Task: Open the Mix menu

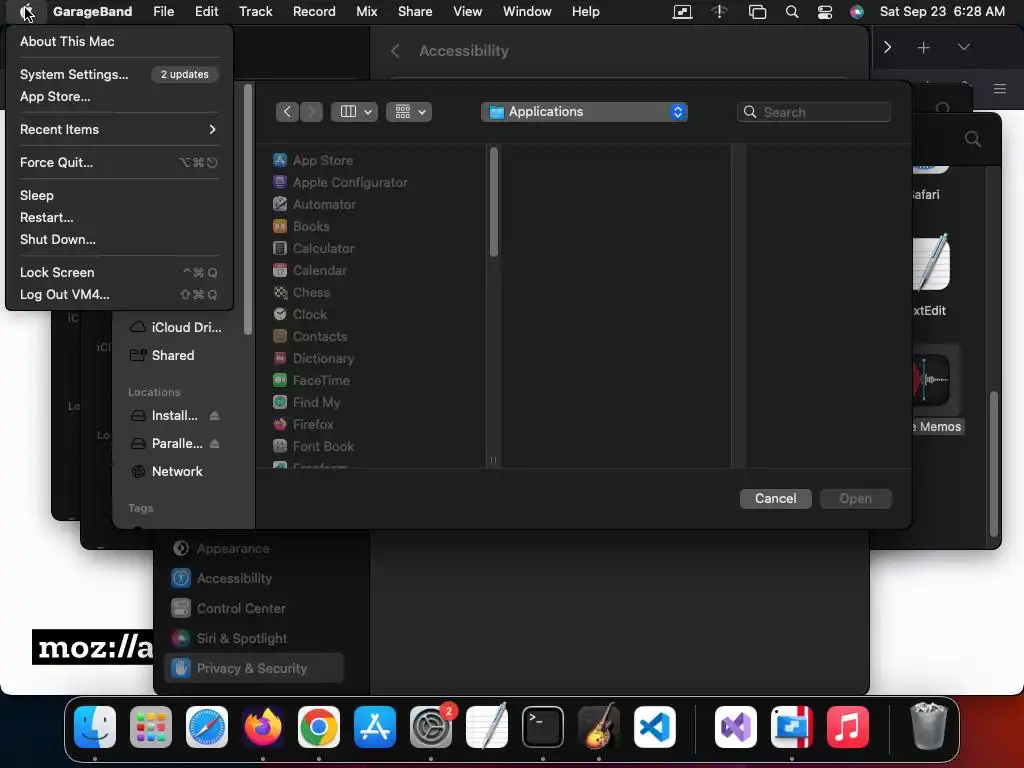Action: 366,12
